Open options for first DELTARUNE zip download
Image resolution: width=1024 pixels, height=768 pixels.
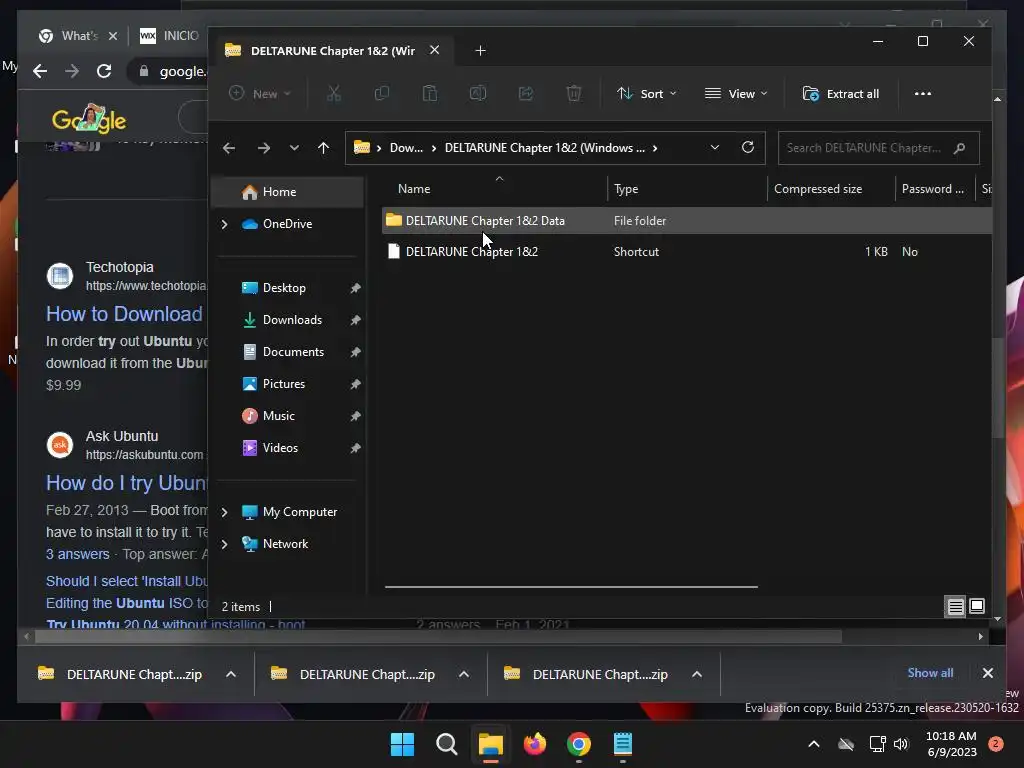[231, 674]
